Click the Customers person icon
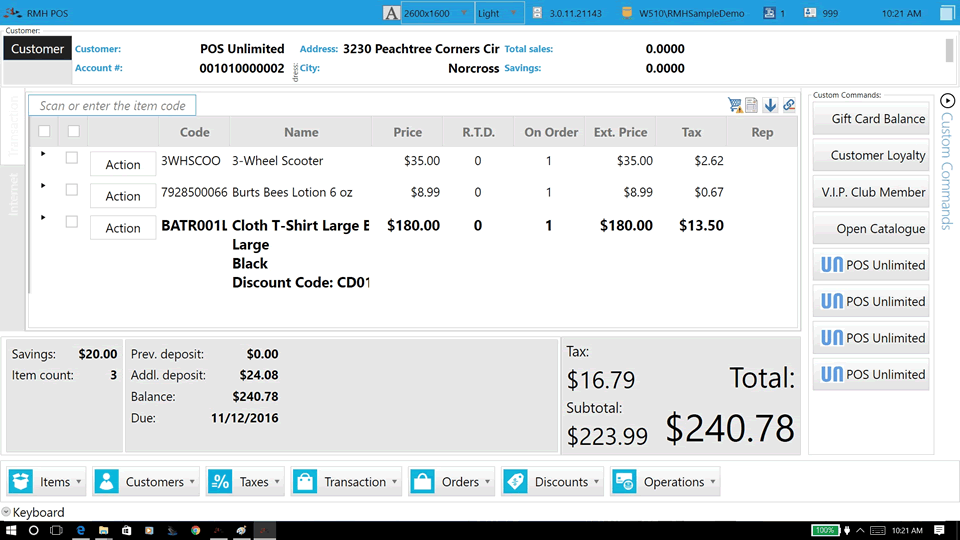Viewport: 960px width, 540px height. [107, 482]
